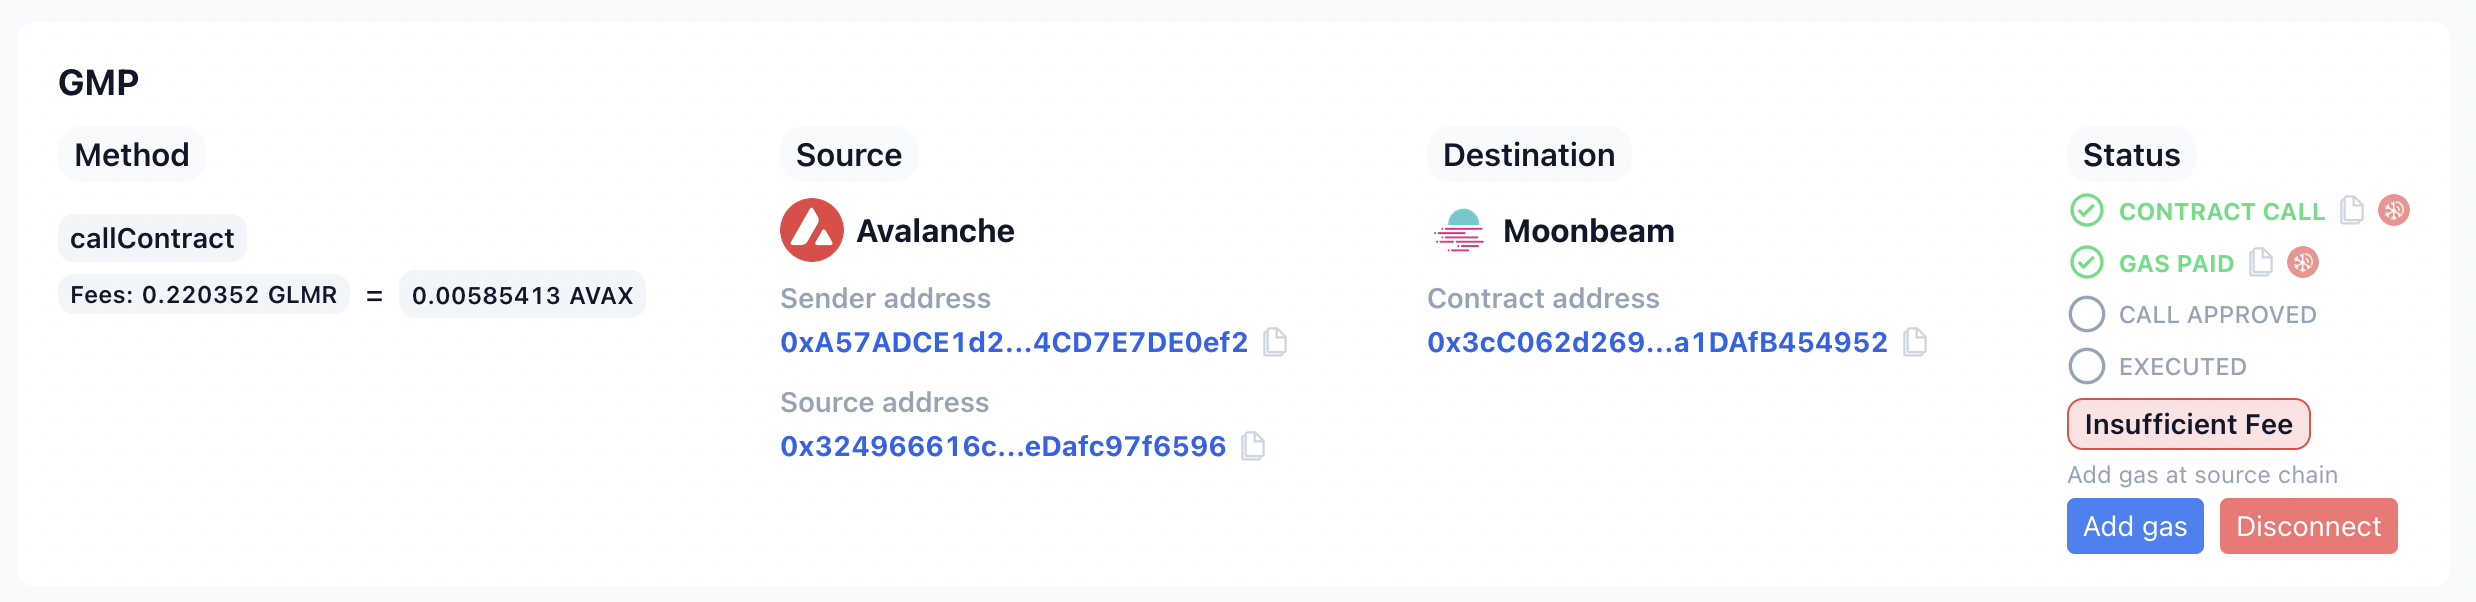Copy the source address
The width and height of the screenshot is (2476, 602).
[x=1253, y=446]
